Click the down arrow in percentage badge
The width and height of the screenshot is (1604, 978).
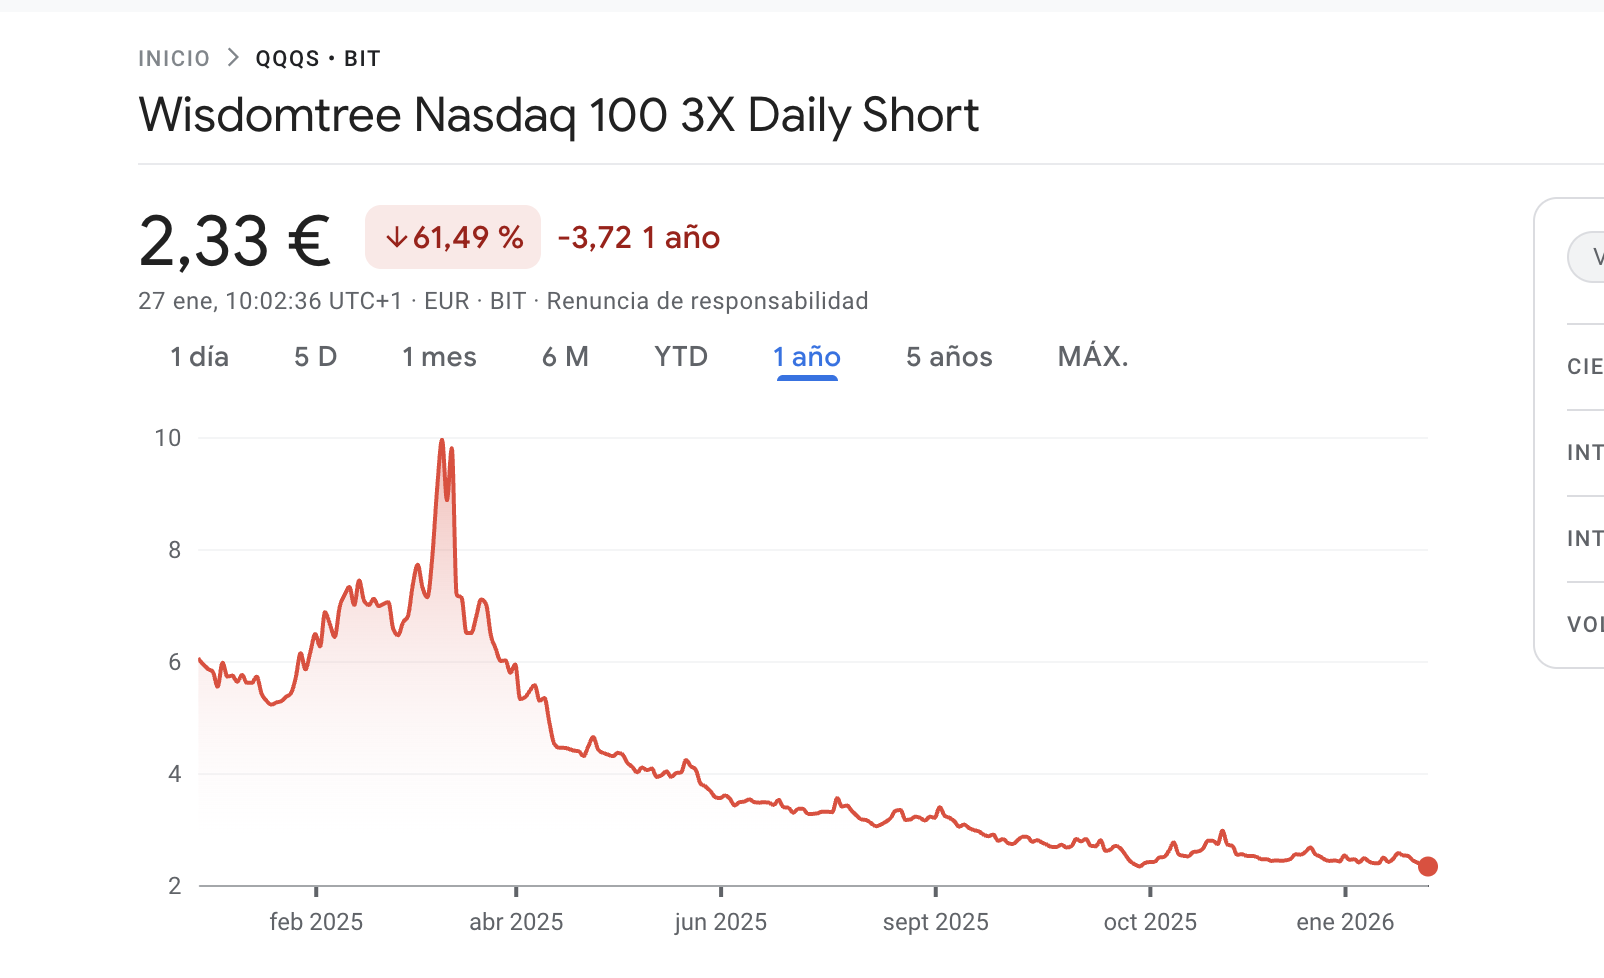396,238
